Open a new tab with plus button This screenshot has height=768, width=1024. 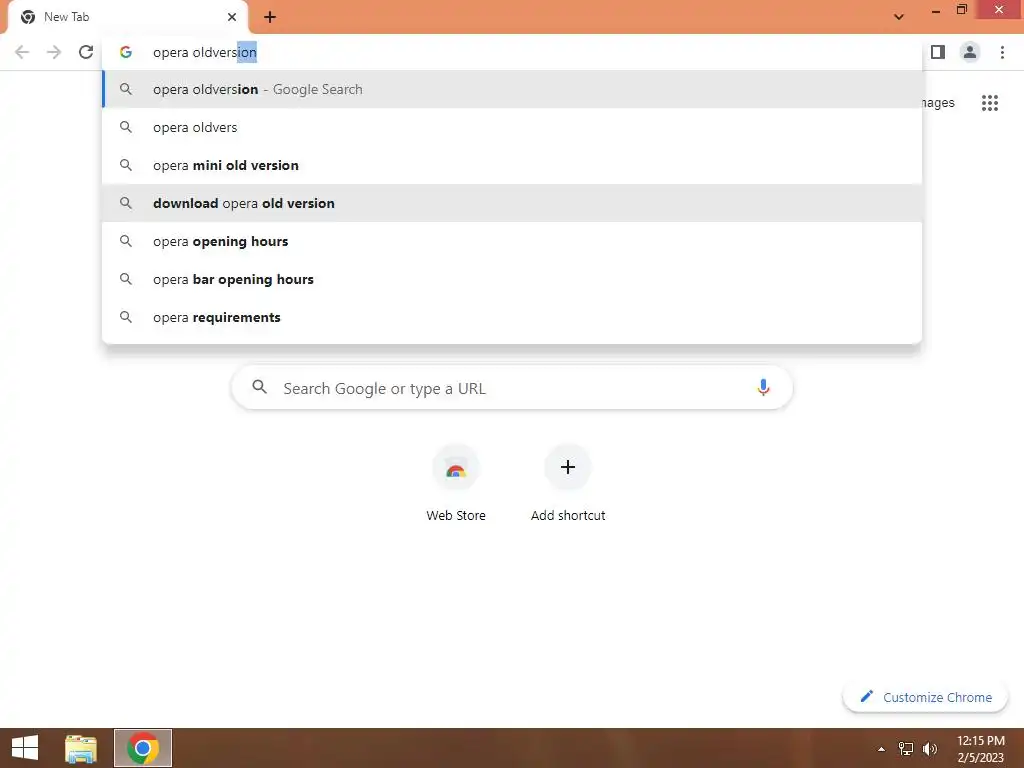pos(270,17)
